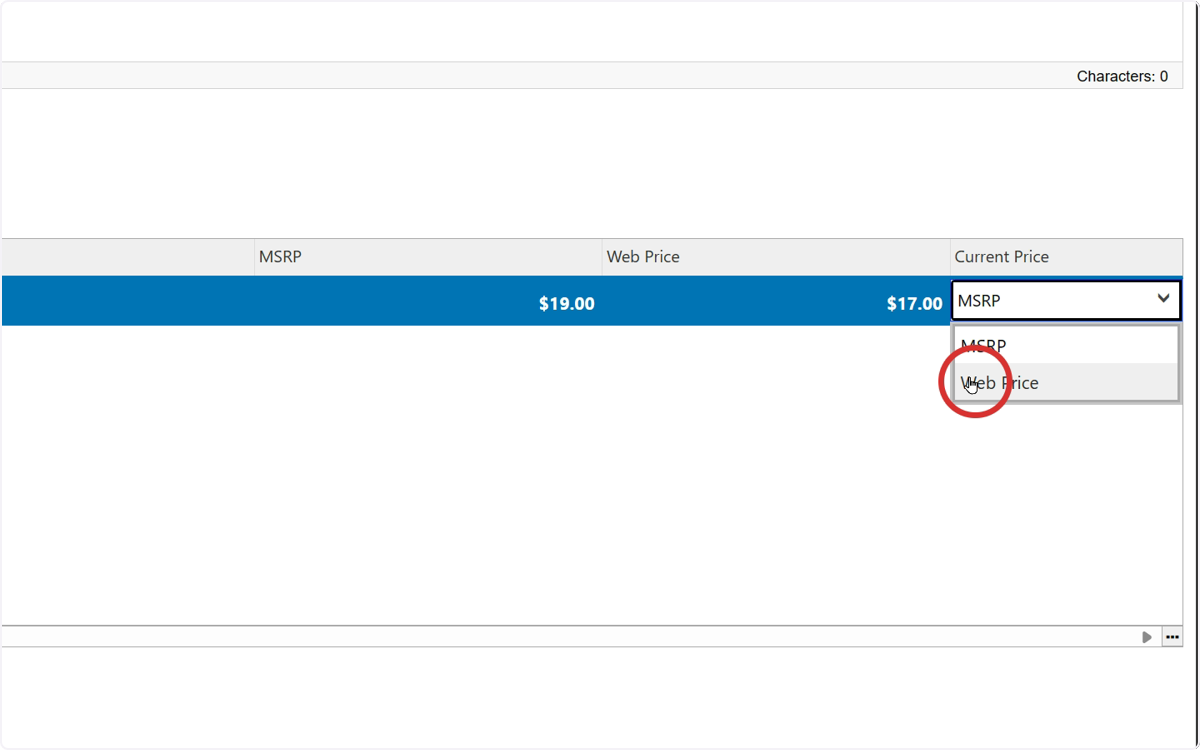Open the ellipsis more options button

click(x=1172, y=637)
